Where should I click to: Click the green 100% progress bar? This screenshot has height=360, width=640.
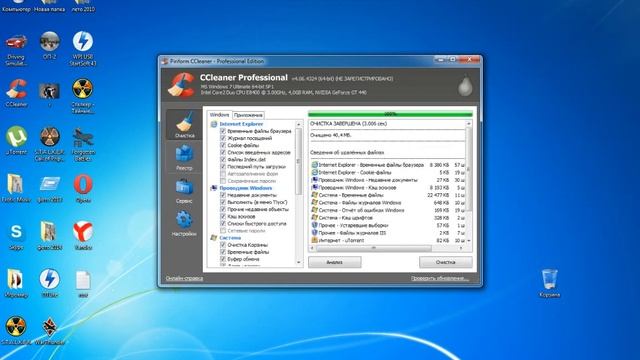[390, 114]
